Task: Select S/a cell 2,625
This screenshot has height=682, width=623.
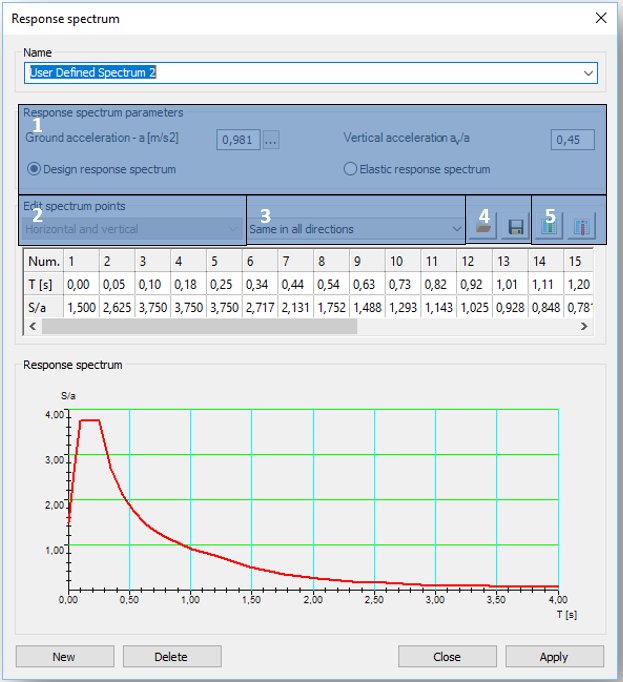Action: [117, 308]
